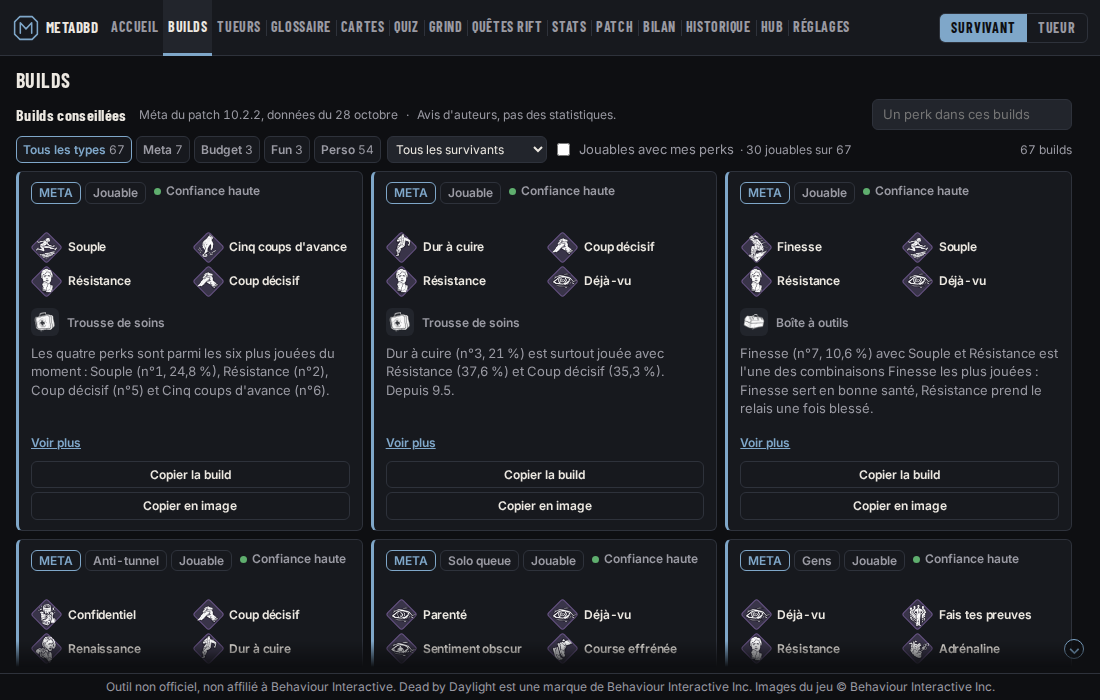Click Résistance icon in Gens build
This screenshot has width=1100, height=700.
[756, 649]
